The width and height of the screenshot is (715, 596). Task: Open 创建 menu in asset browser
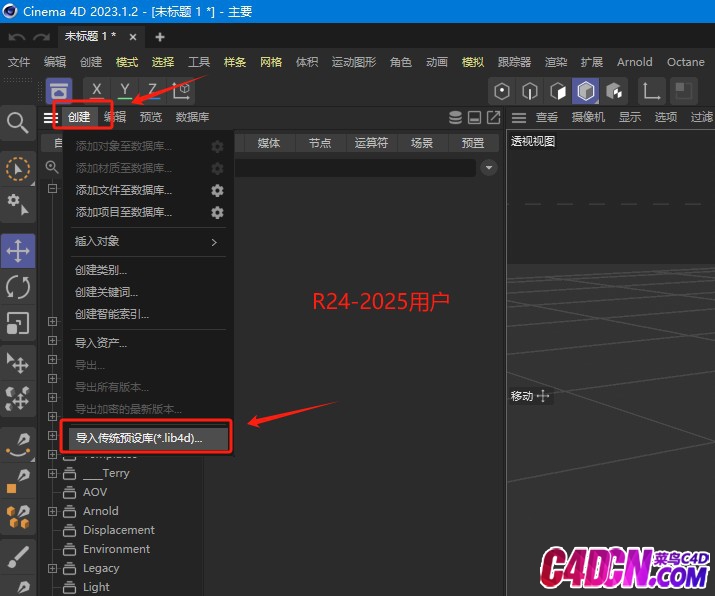pos(79,117)
